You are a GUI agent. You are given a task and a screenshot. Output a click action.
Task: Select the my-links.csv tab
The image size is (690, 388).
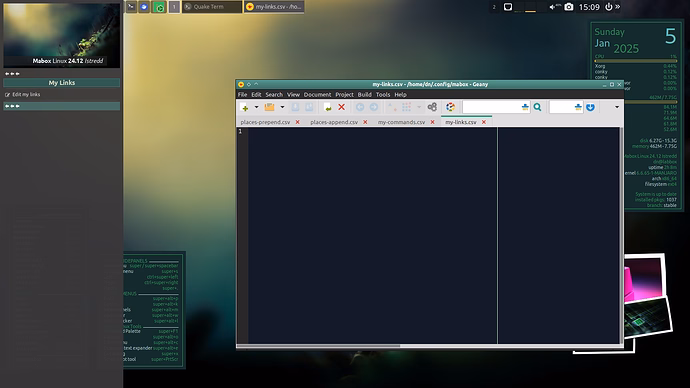click(x=461, y=122)
